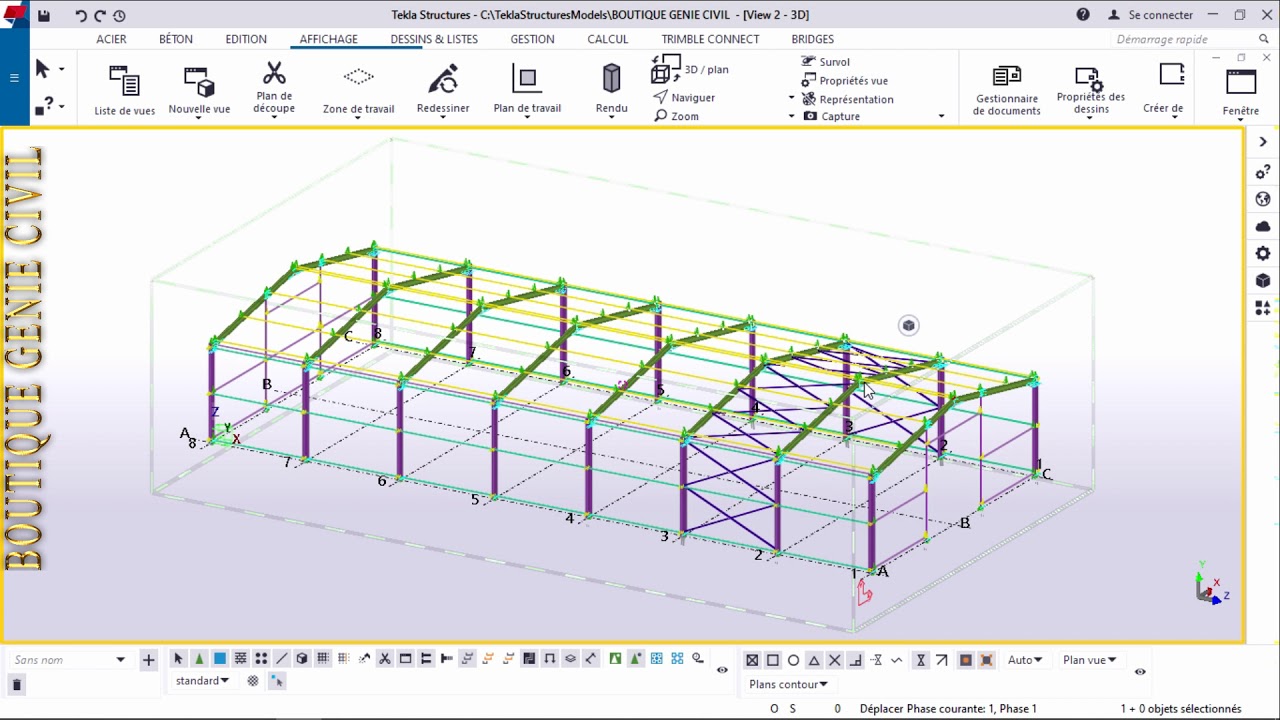The image size is (1280, 720).
Task: Open the EDITION ribbon tab
Action: pos(246,39)
